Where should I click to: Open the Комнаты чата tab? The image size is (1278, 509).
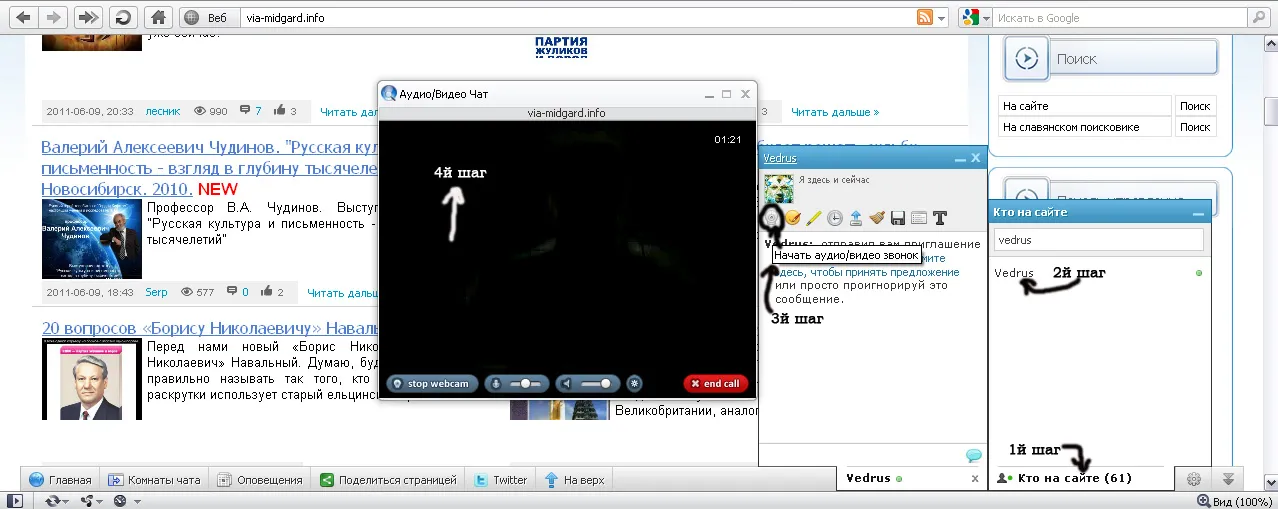[154, 480]
